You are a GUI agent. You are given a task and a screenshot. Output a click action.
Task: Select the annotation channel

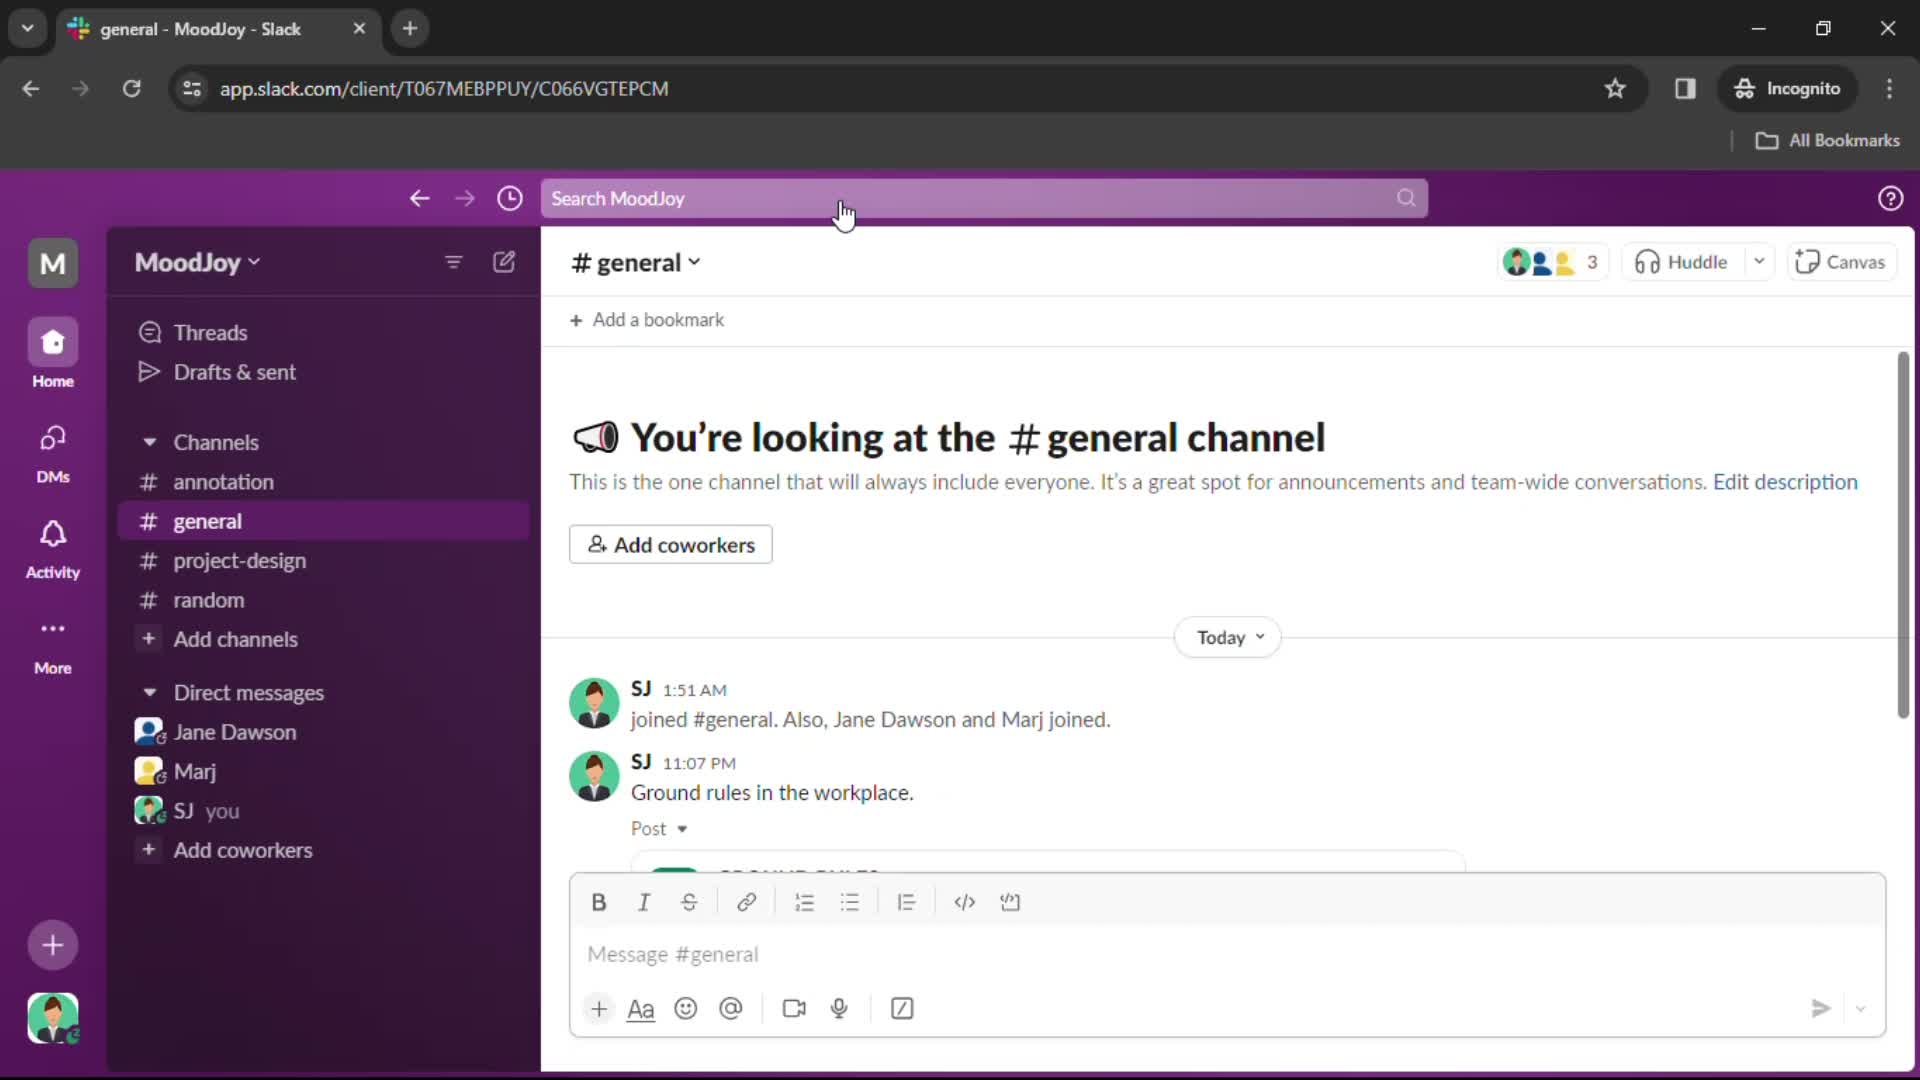tap(223, 480)
